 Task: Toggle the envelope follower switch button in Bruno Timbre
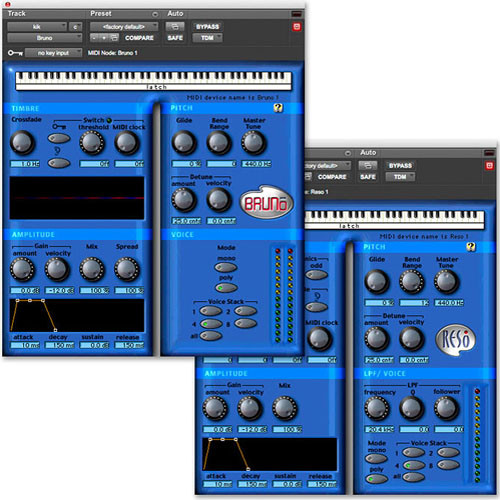59,163
